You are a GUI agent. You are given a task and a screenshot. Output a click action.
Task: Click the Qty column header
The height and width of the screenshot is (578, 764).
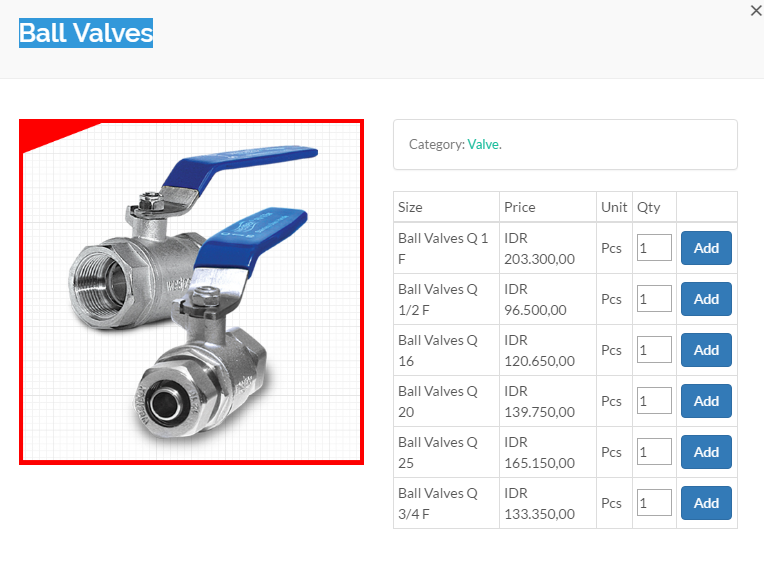[x=649, y=207]
